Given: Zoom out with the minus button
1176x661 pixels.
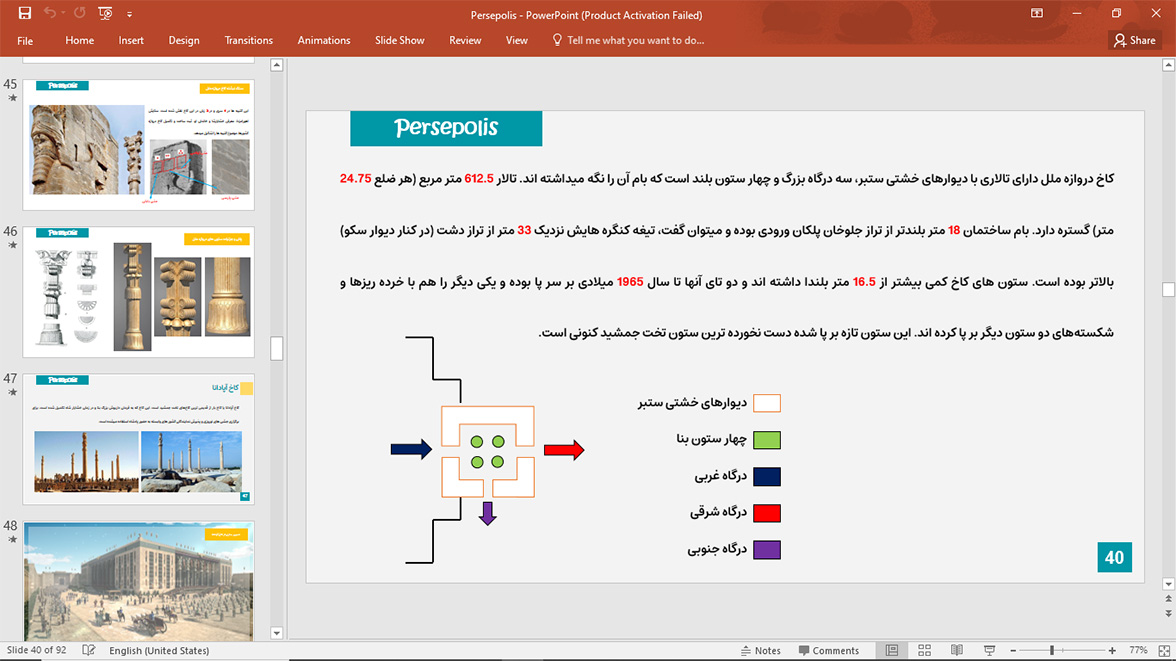Looking at the screenshot, I should coord(1013,650).
